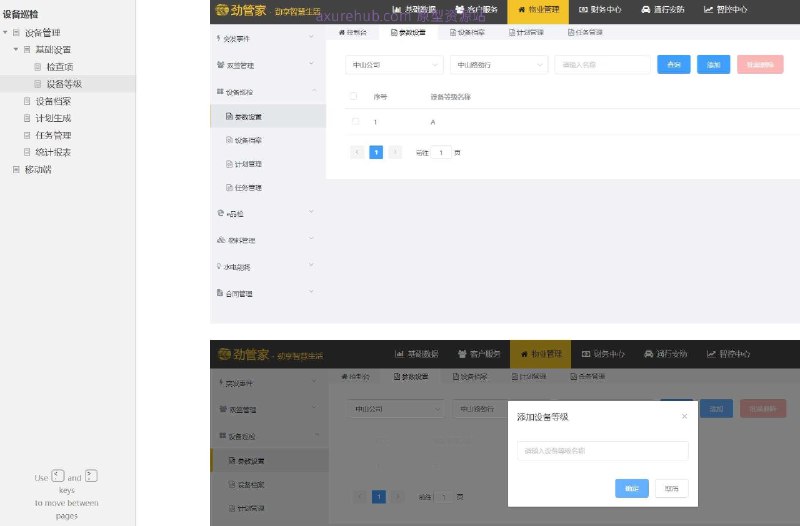Click 设备档案 file icon in upper sidebar

[229, 140]
